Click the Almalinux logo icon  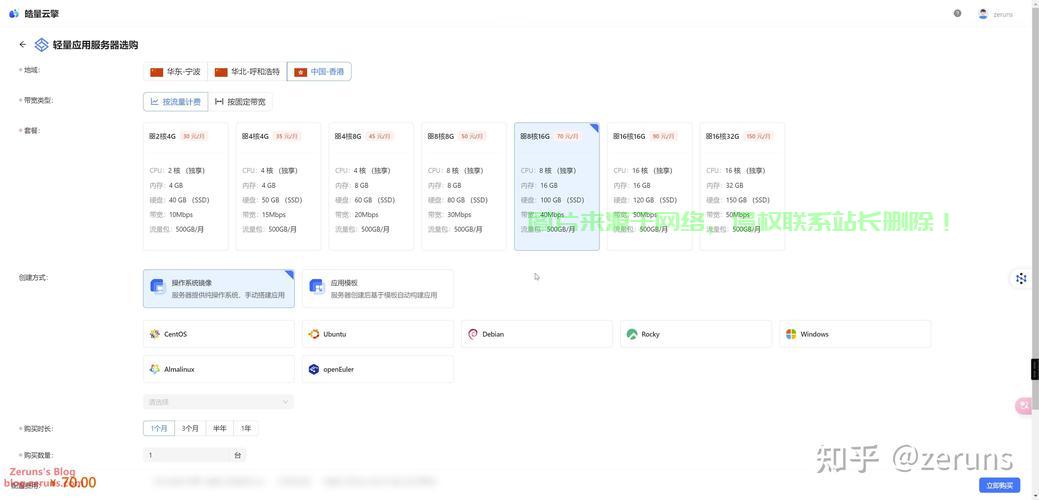click(155, 369)
